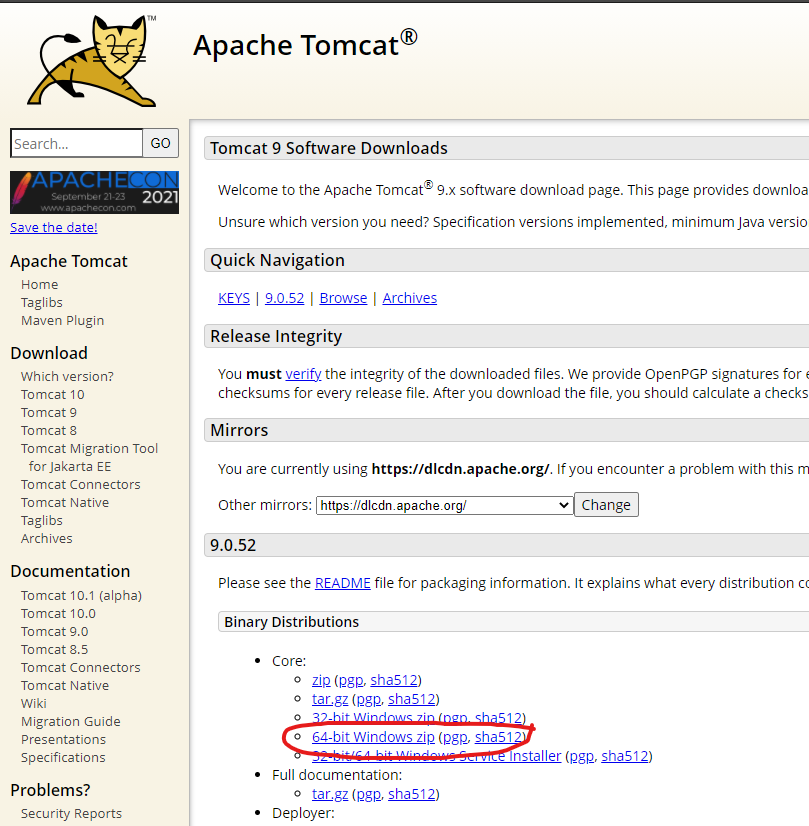Open Tomcat 8 download link
The image size is (809, 826).
[x=49, y=430]
